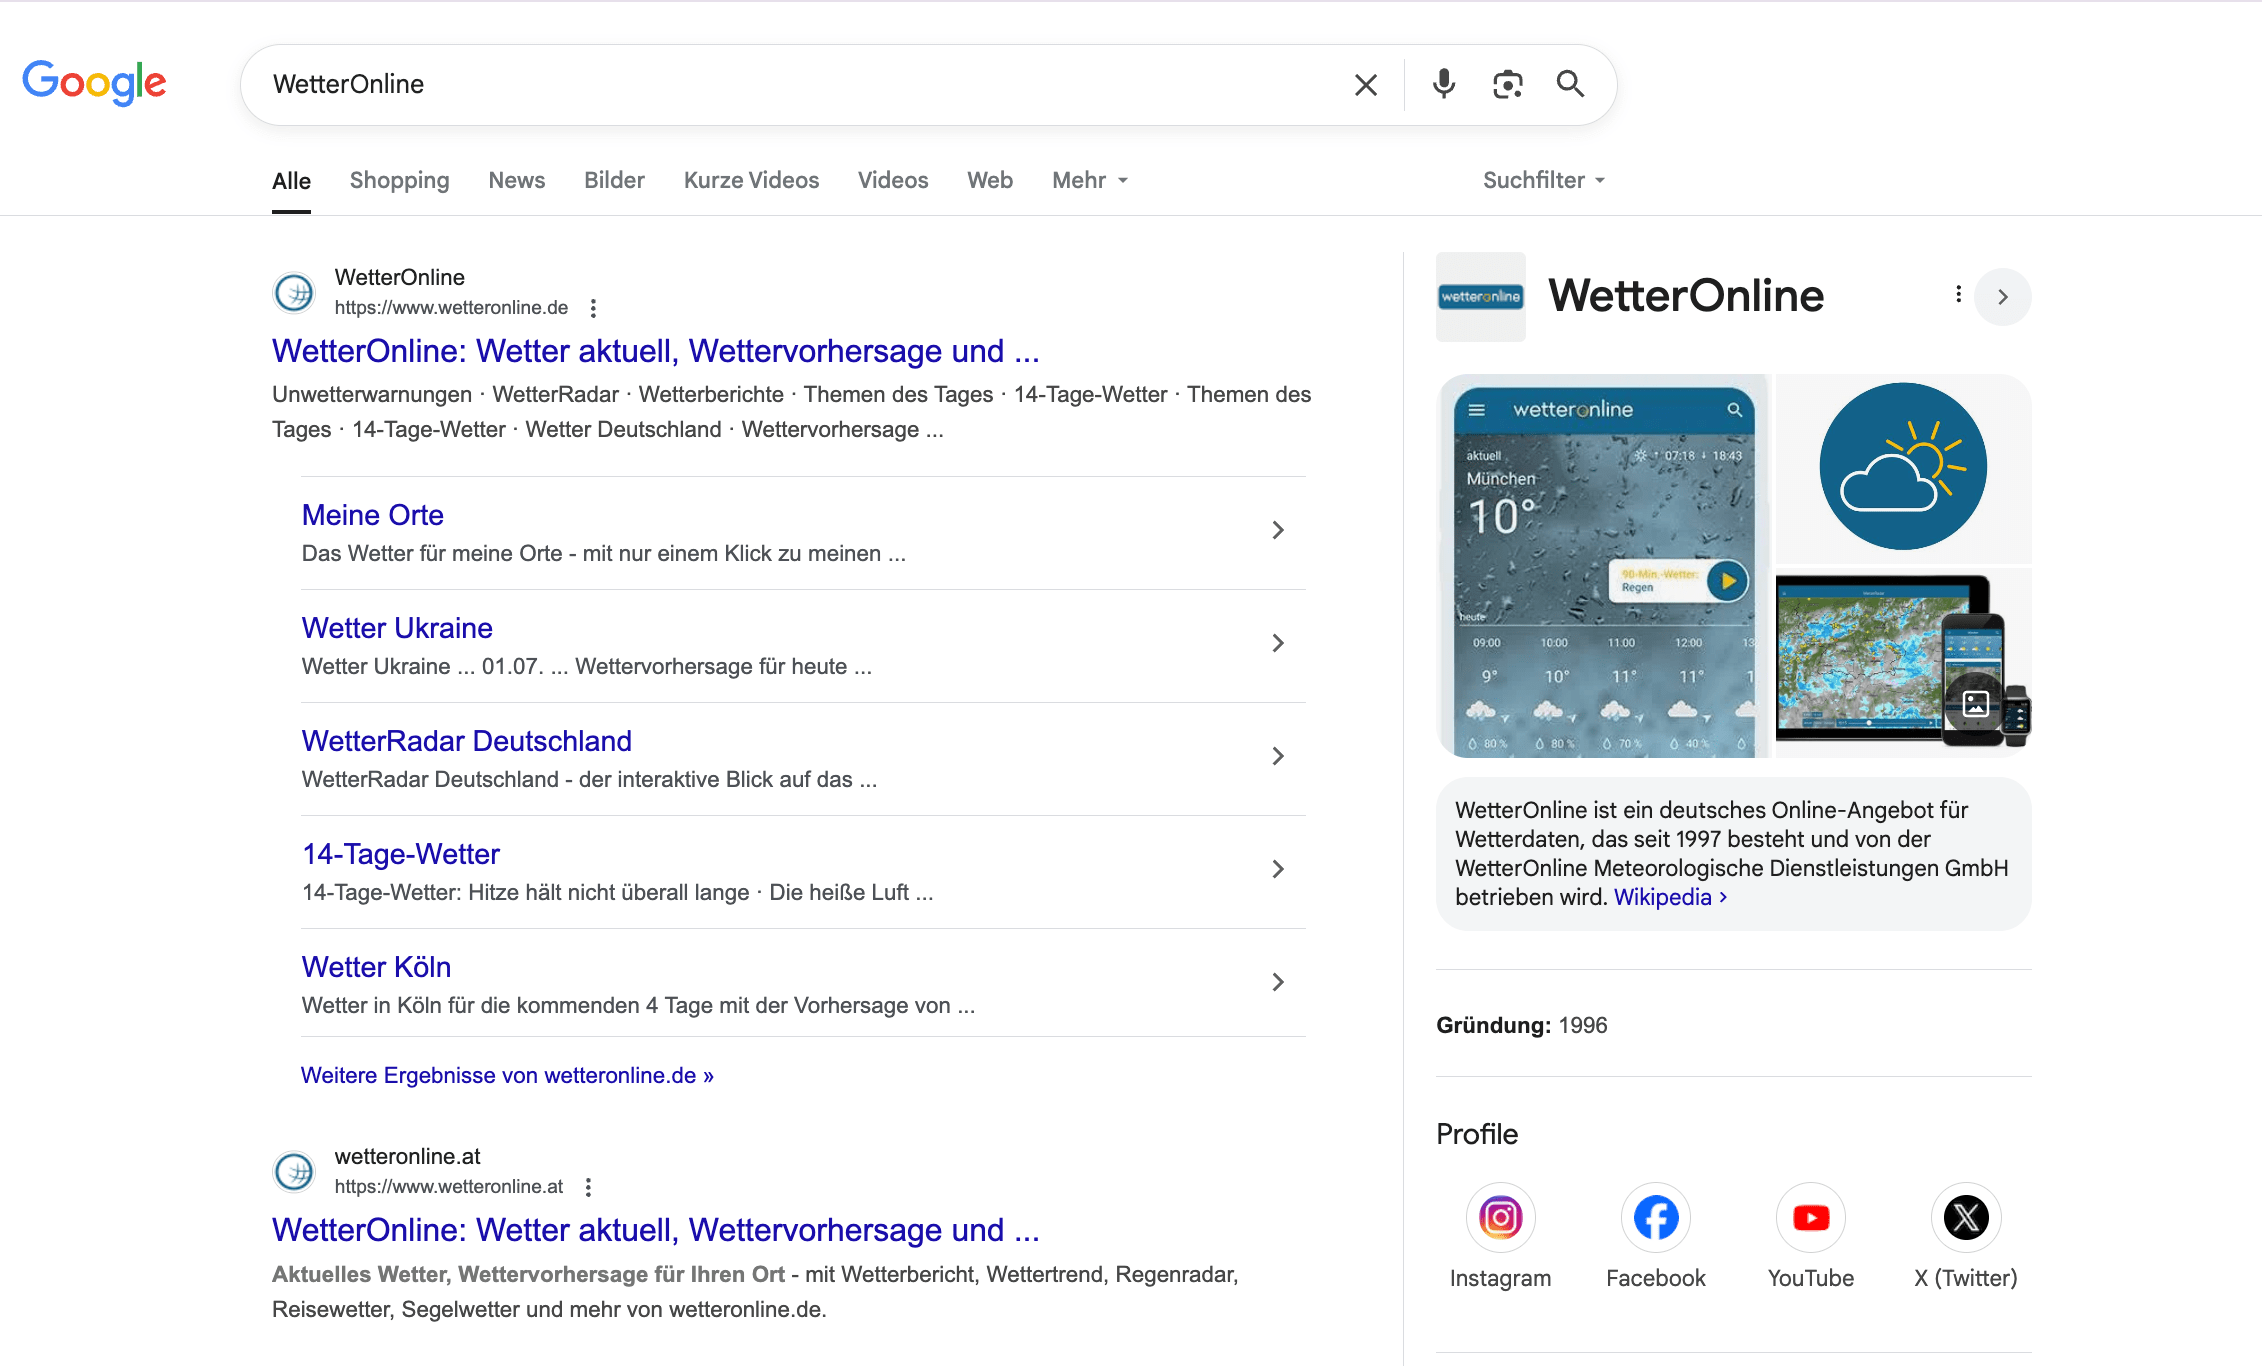Open the three-dot menu next to wetteronline.de URL
The width and height of the screenshot is (2262, 1366).
point(593,308)
